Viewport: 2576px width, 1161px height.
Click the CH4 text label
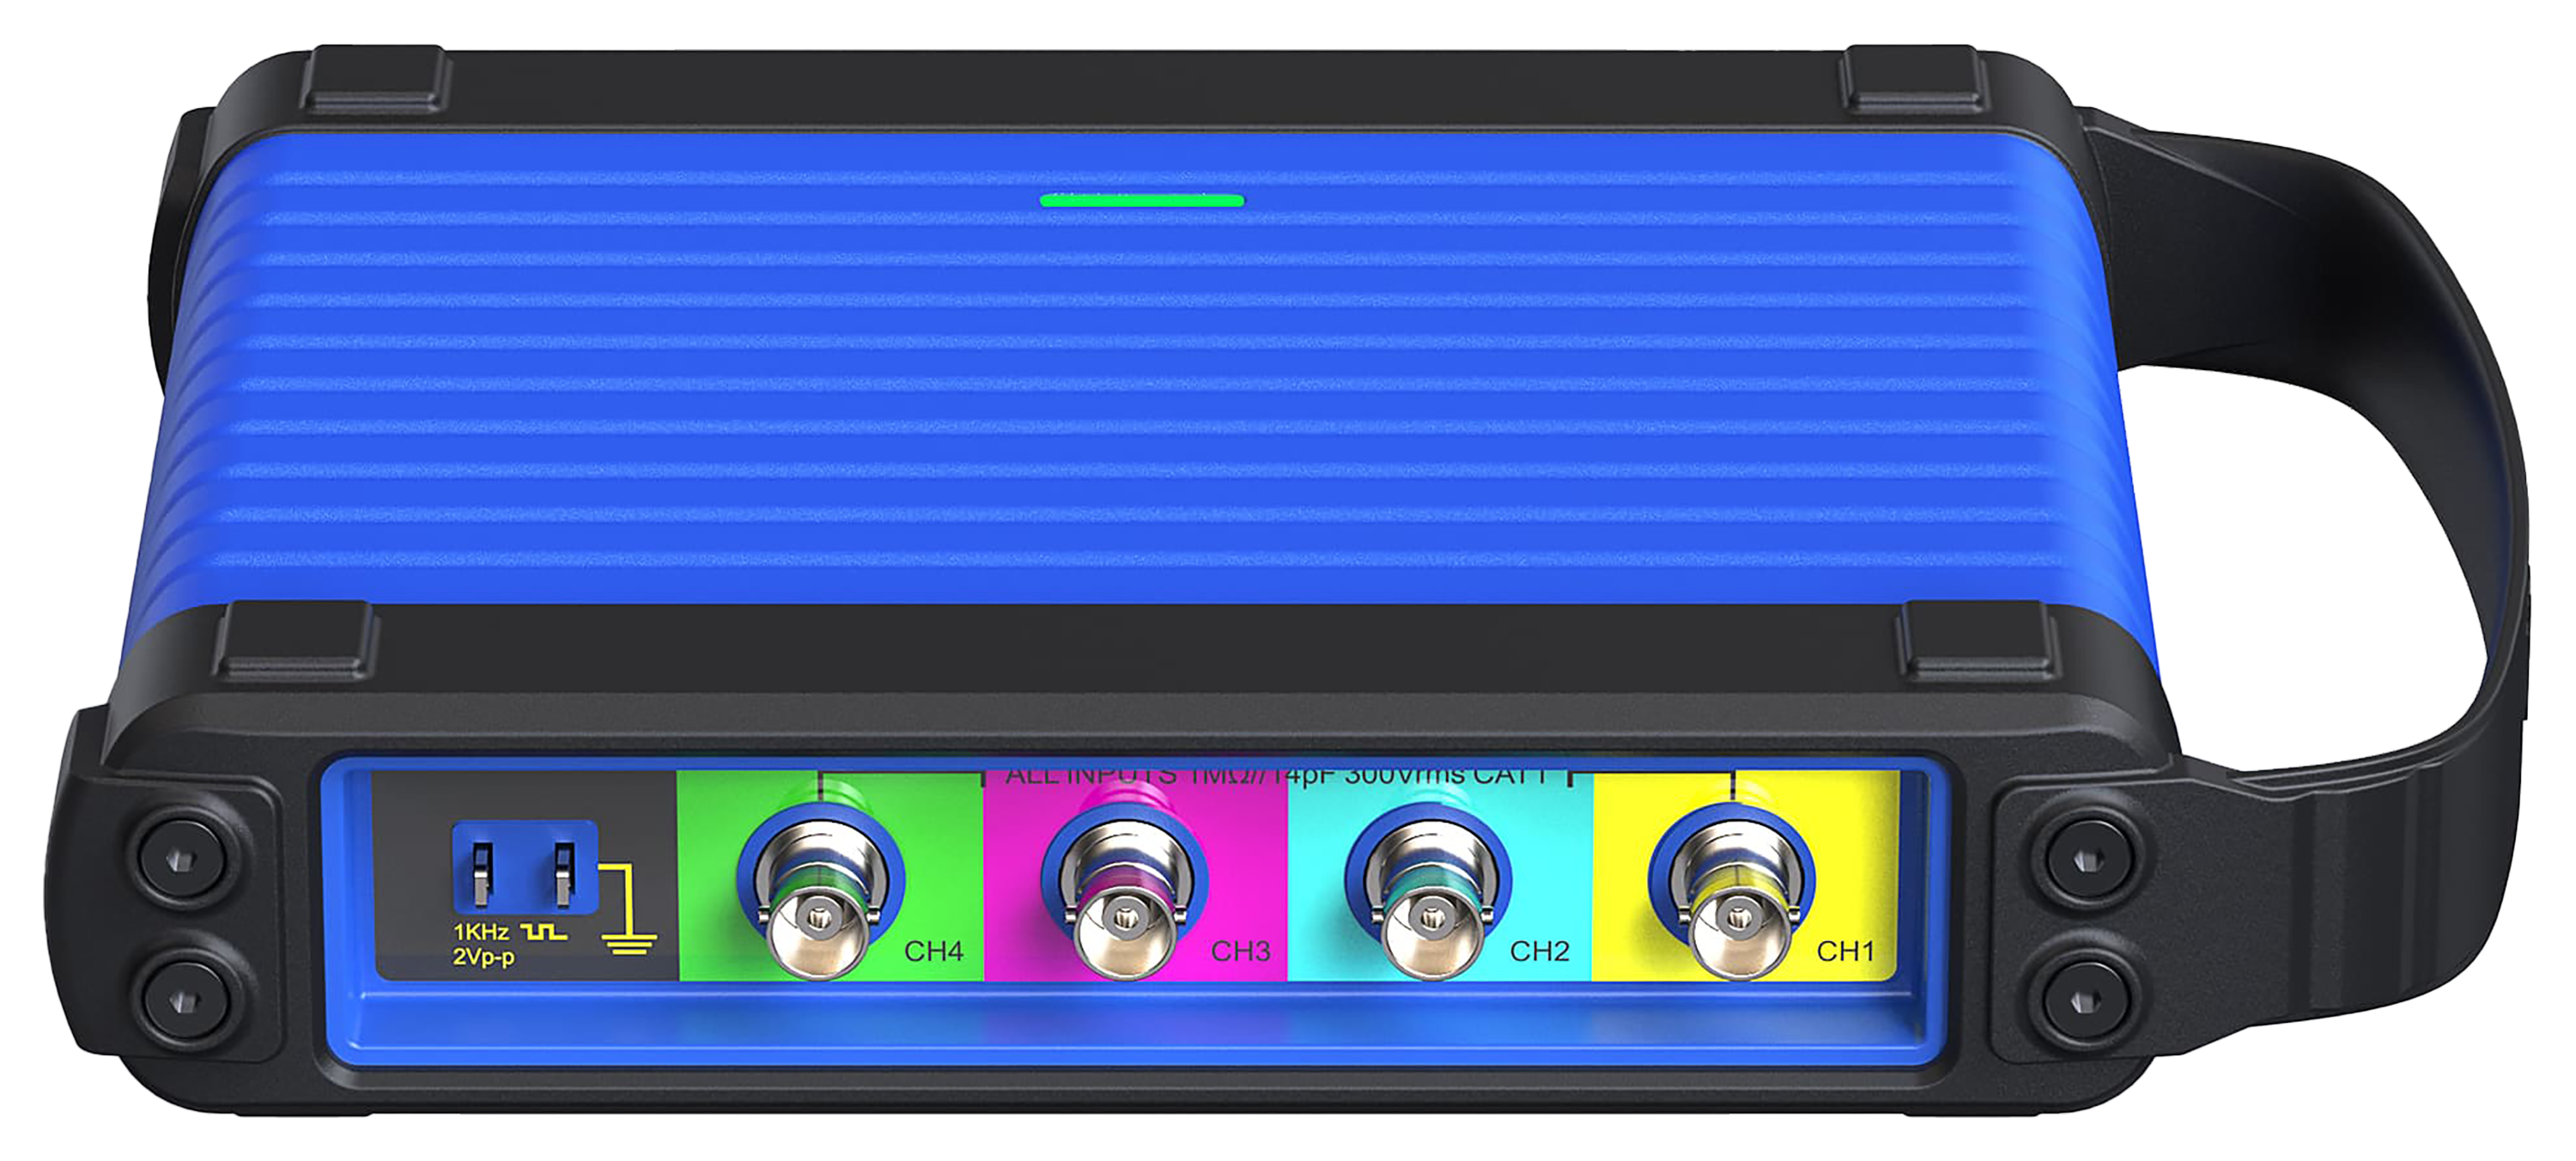click(933, 951)
